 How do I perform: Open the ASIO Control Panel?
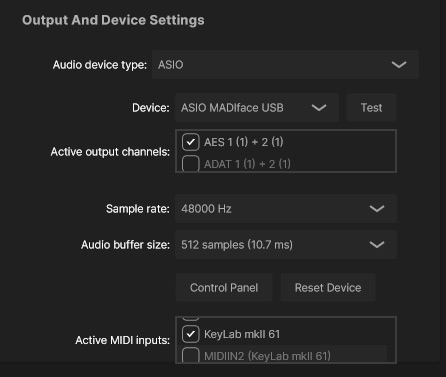click(224, 288)
